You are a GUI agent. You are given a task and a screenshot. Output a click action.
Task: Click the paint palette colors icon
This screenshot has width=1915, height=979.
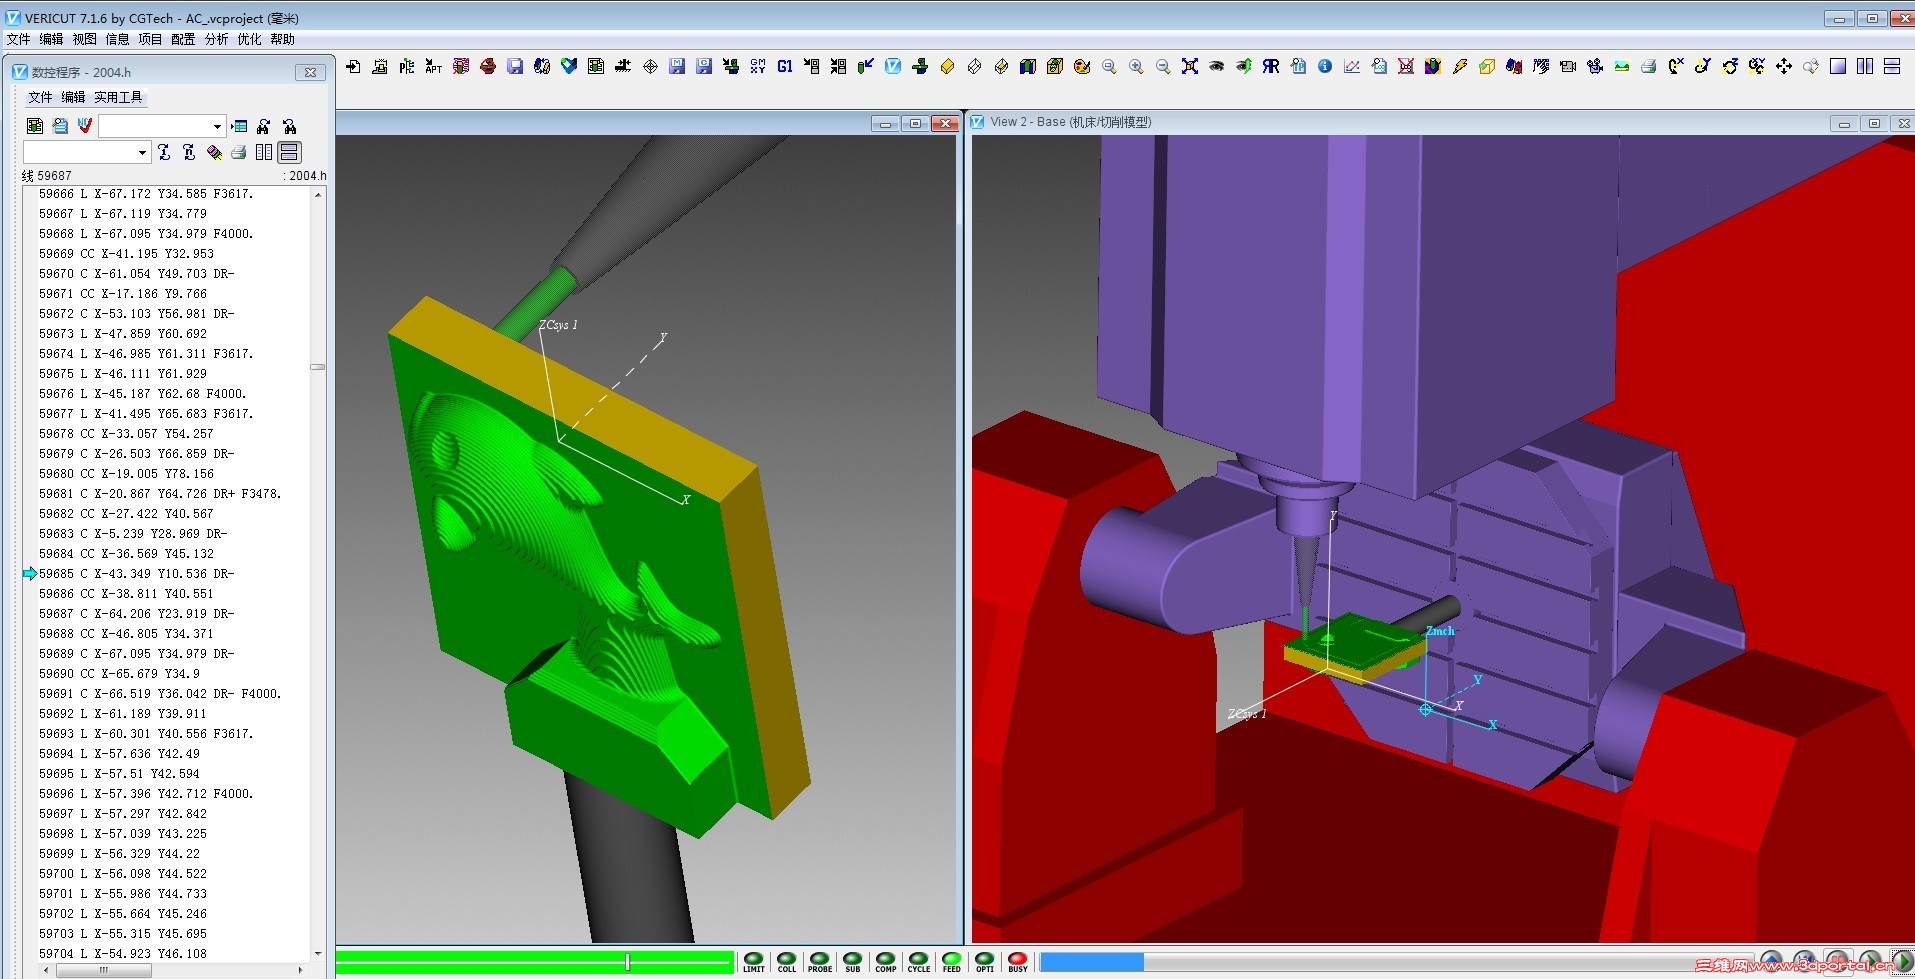(x=1082, y=66)
